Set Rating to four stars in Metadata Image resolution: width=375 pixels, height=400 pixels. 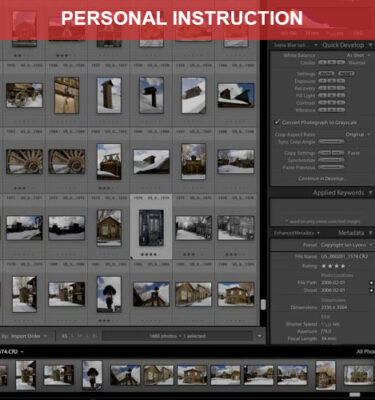coord(342,266)
